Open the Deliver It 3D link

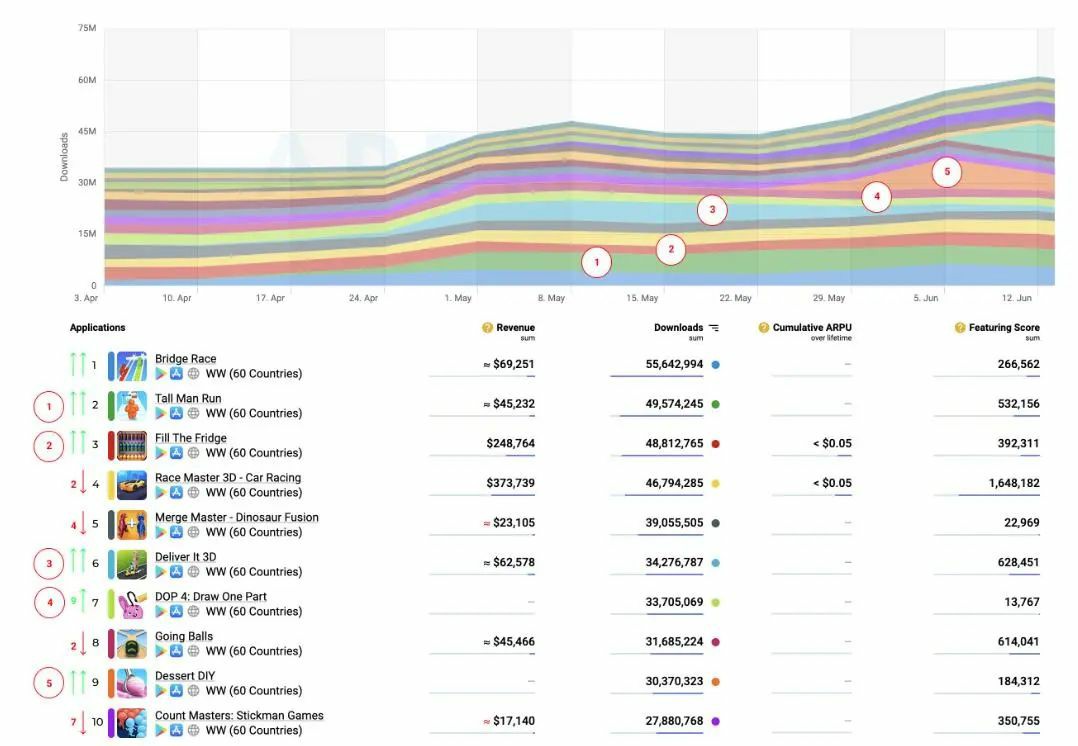click(x=186, y=558)
